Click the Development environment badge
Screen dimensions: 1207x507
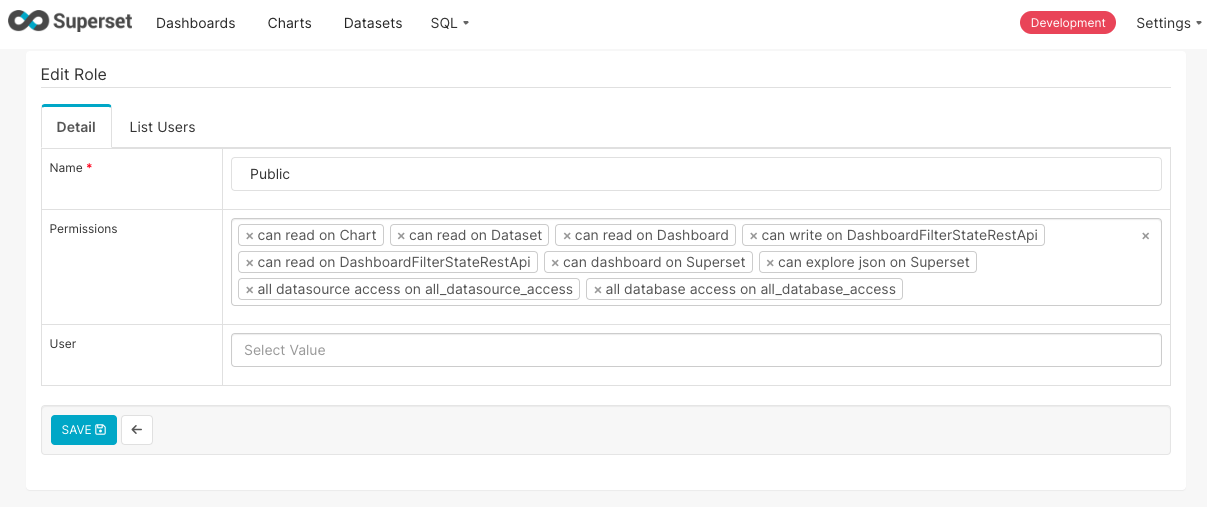1067,23
